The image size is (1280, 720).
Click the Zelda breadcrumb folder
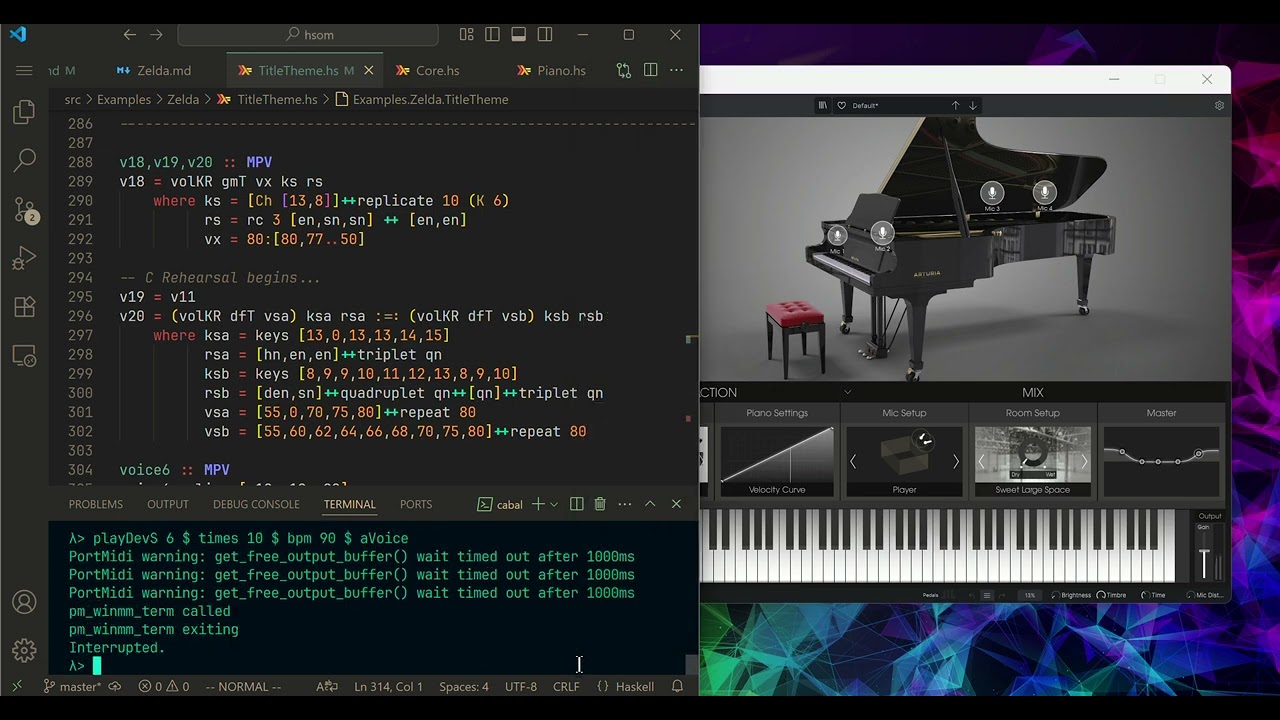[183, 99]
